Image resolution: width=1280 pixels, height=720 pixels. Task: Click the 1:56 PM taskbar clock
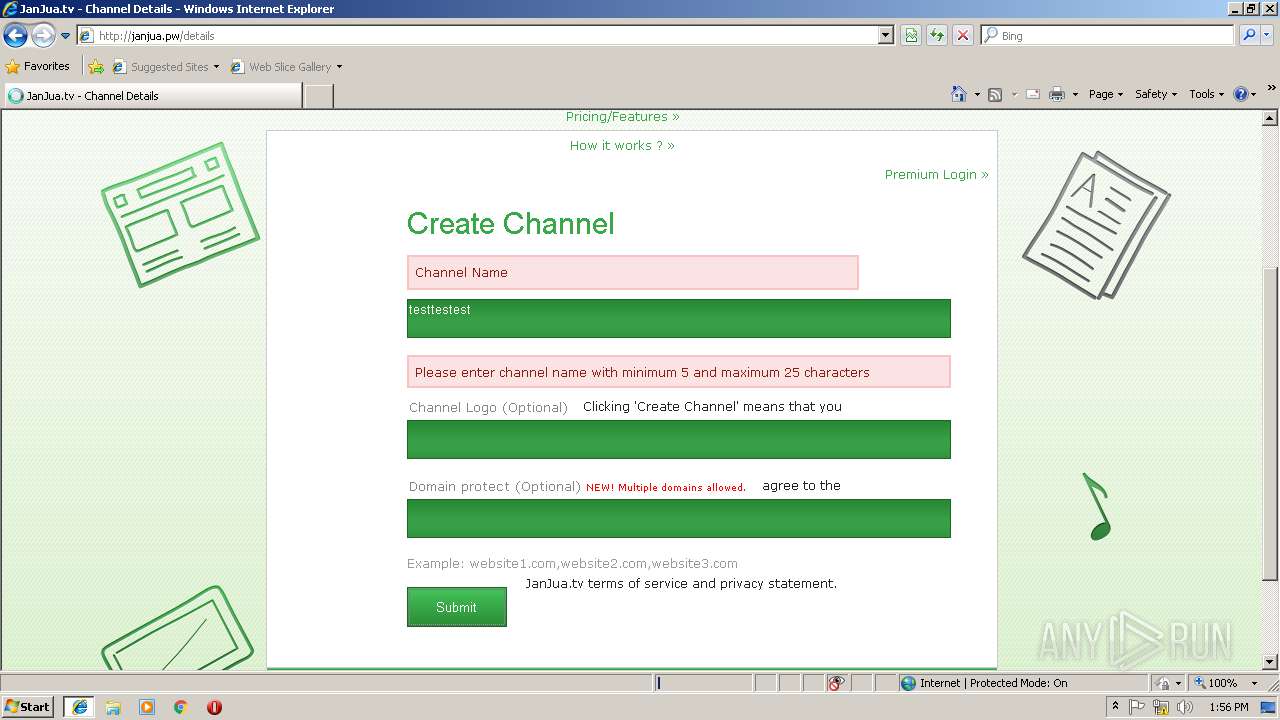[1228, 707]
